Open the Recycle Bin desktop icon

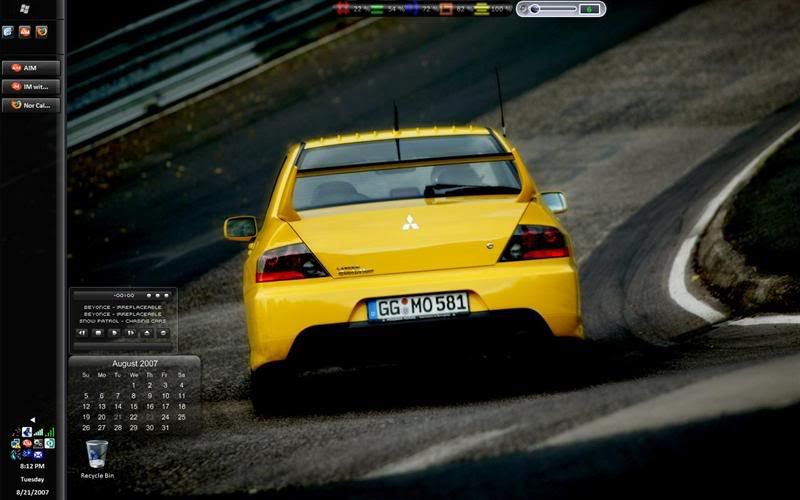(97, 459)
